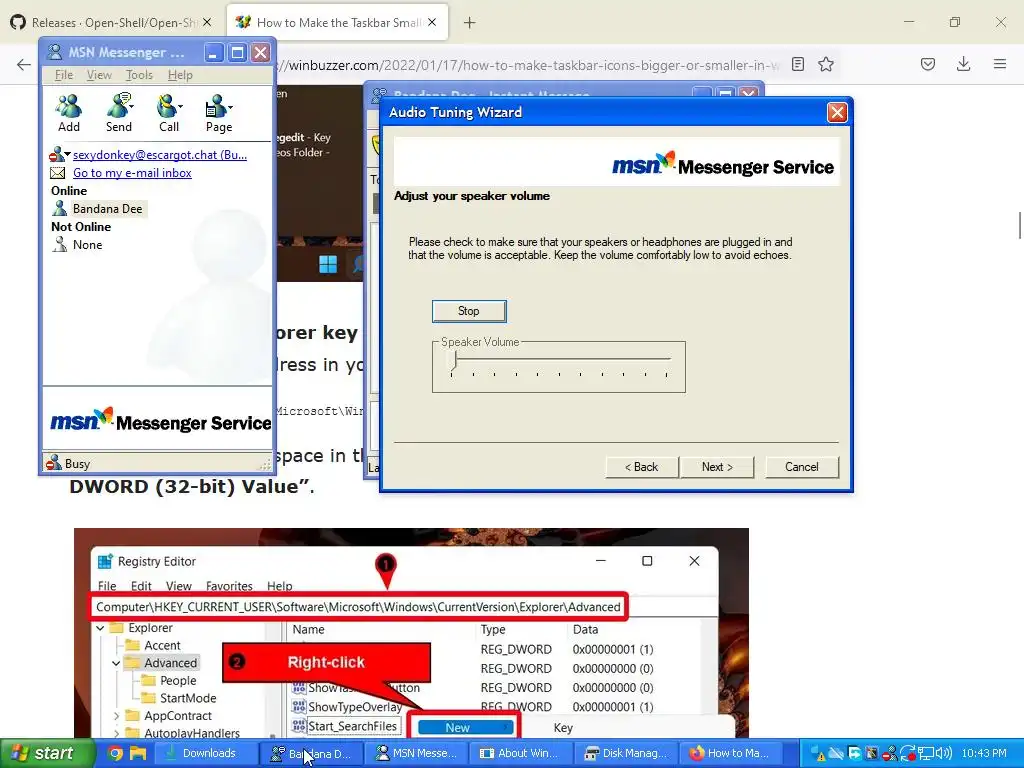Click the Speaker Volume slider thumb
Screen dimensions: 1024x768
point(454,362)
